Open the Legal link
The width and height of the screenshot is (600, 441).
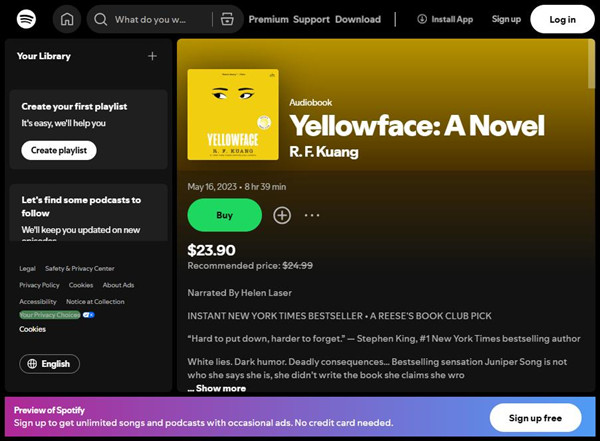28,268
